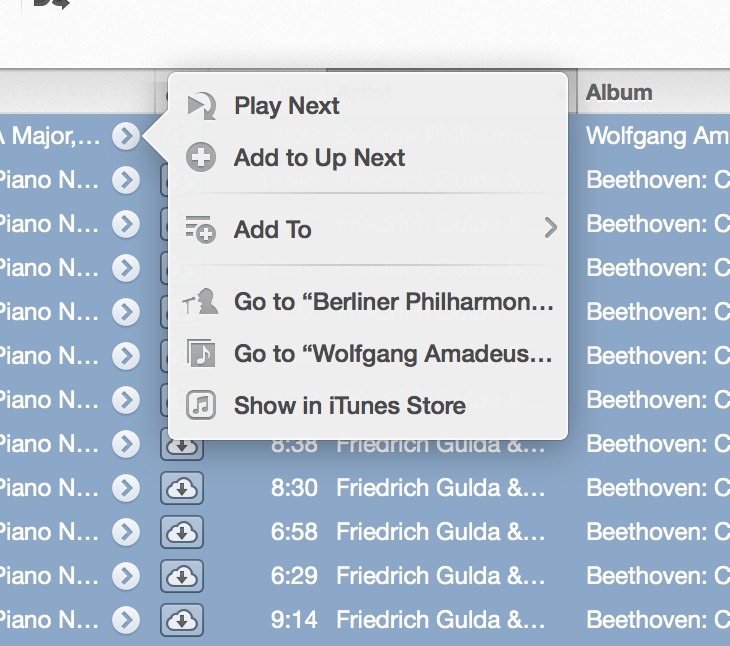Click the cloud download icon for the 8:30 track
730x646 pixels.
pos(182,488)
